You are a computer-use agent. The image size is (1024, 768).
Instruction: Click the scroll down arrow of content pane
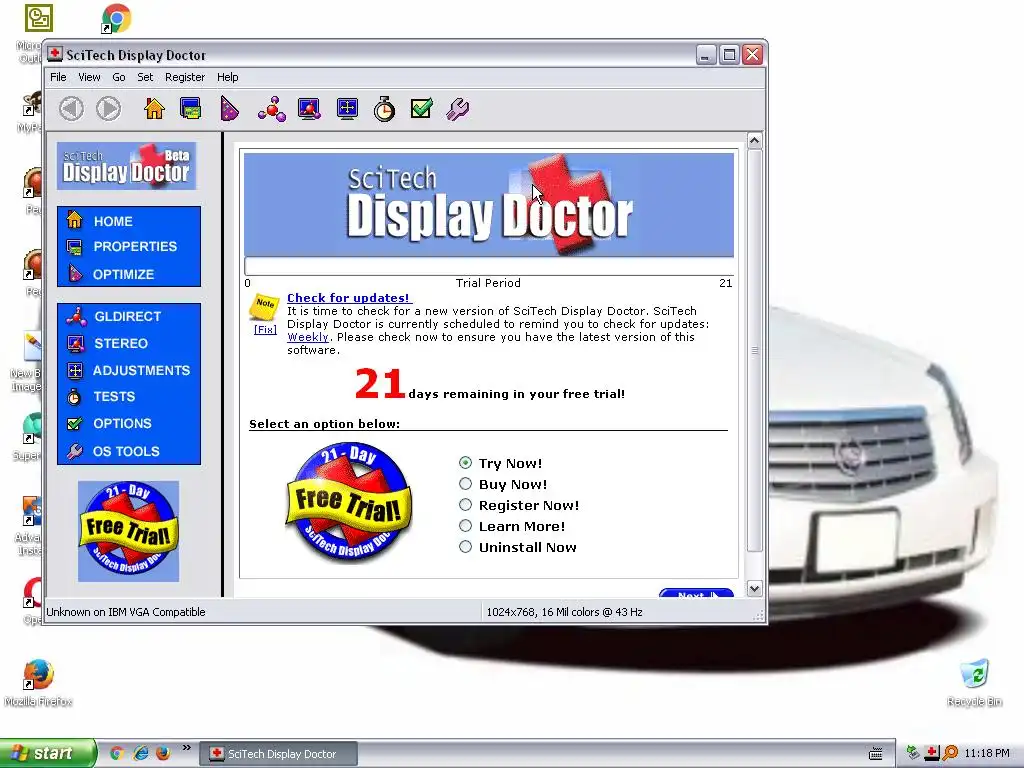click(x=754, y=588)
